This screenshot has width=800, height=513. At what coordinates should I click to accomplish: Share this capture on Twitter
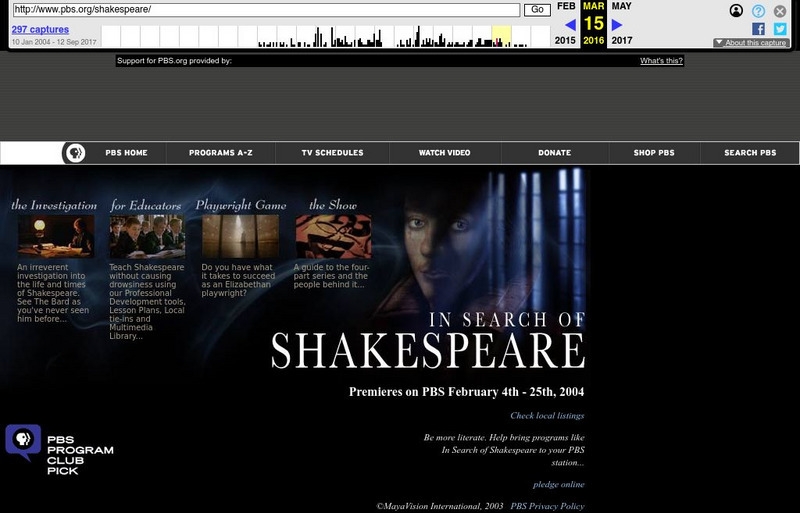780,29
